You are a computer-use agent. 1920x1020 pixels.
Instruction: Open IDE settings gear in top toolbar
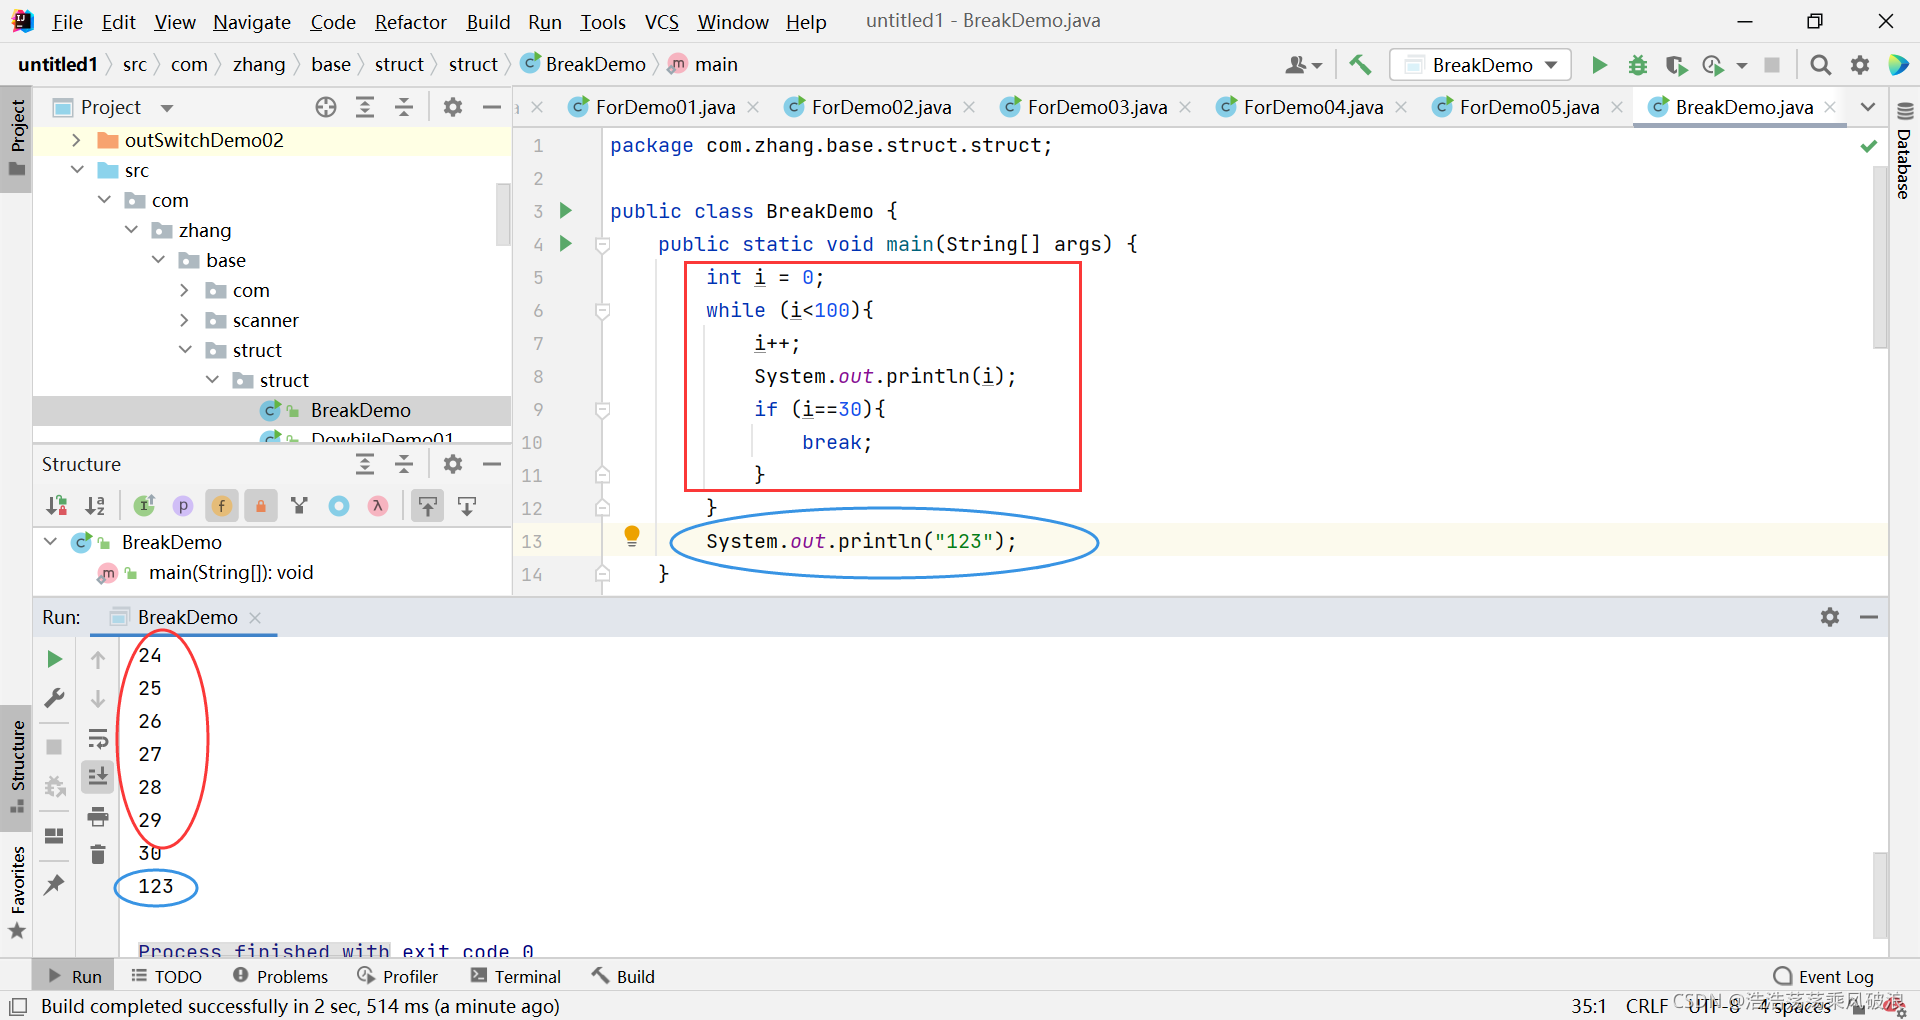pyautogui.click(x=1859, y=65)
